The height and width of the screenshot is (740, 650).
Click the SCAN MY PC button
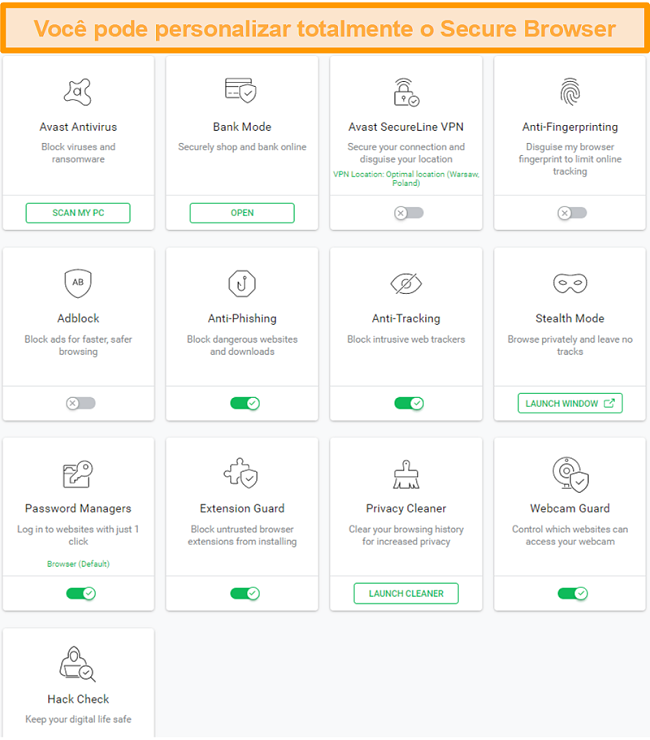[x=78, y=213]
